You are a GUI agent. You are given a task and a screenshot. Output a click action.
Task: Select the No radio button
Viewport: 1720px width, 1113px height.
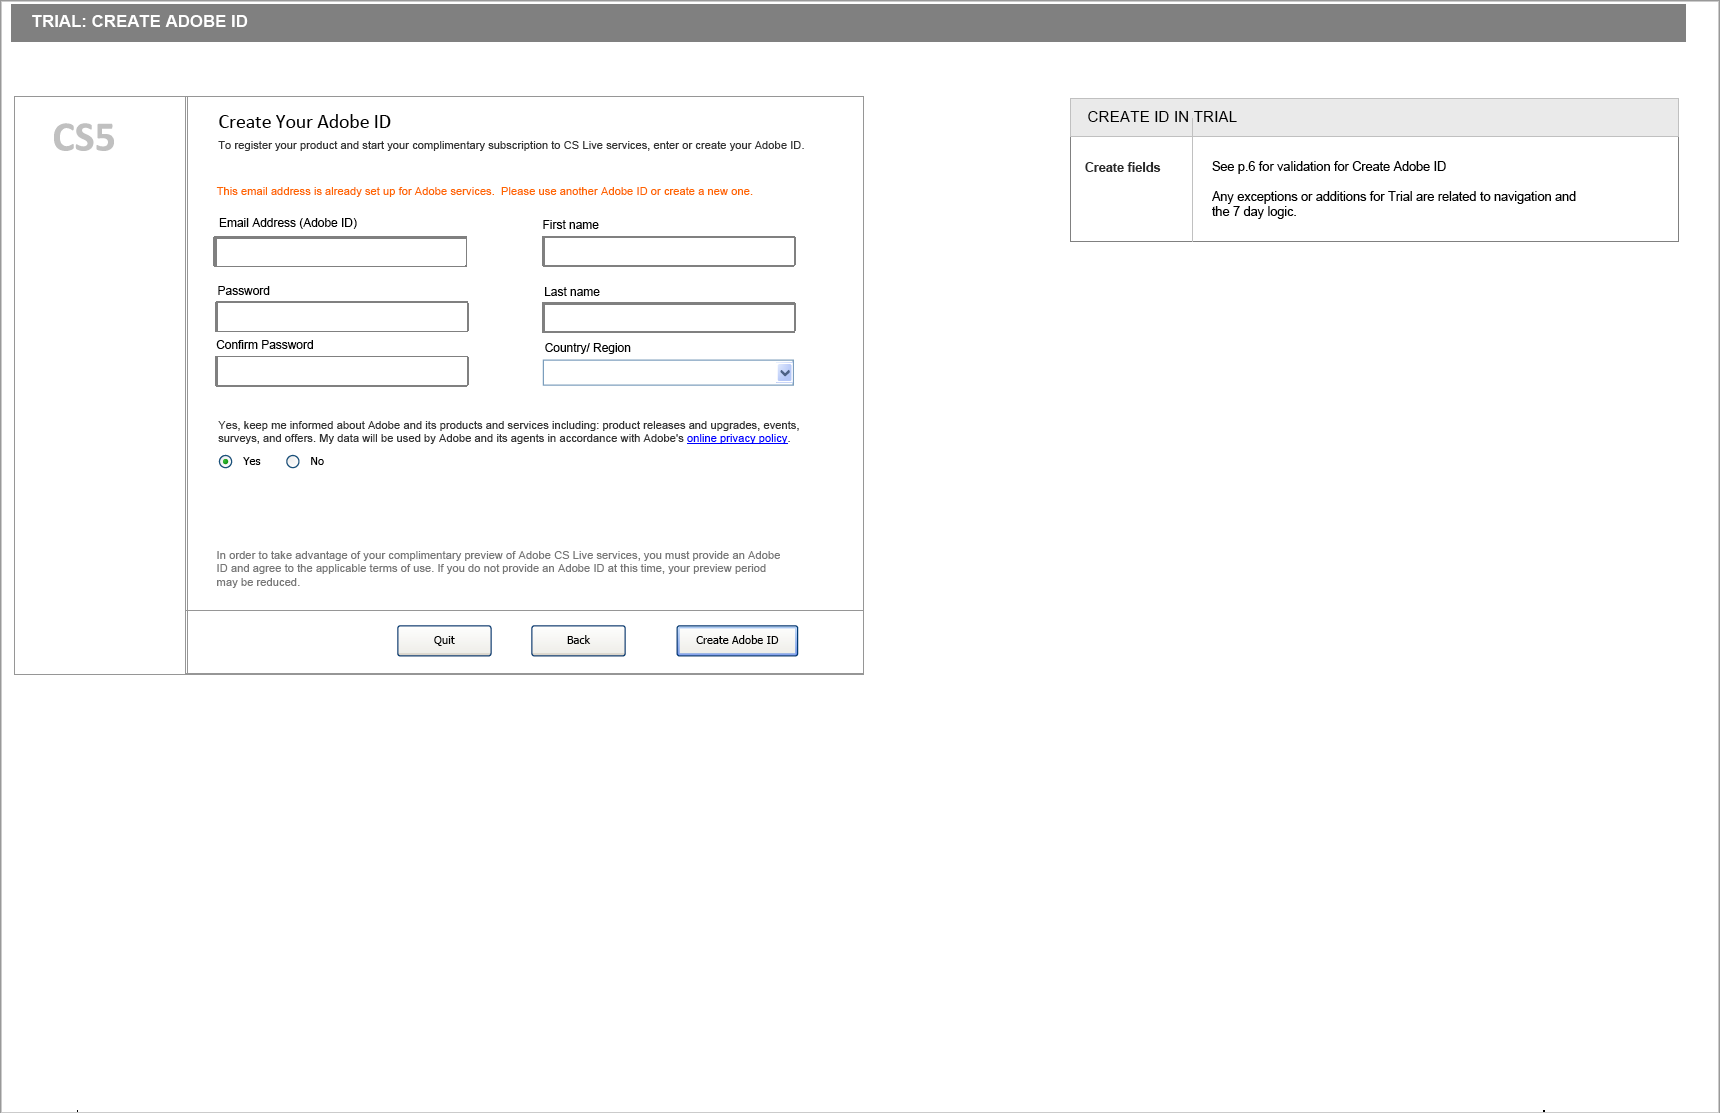[x=293, y=462]
